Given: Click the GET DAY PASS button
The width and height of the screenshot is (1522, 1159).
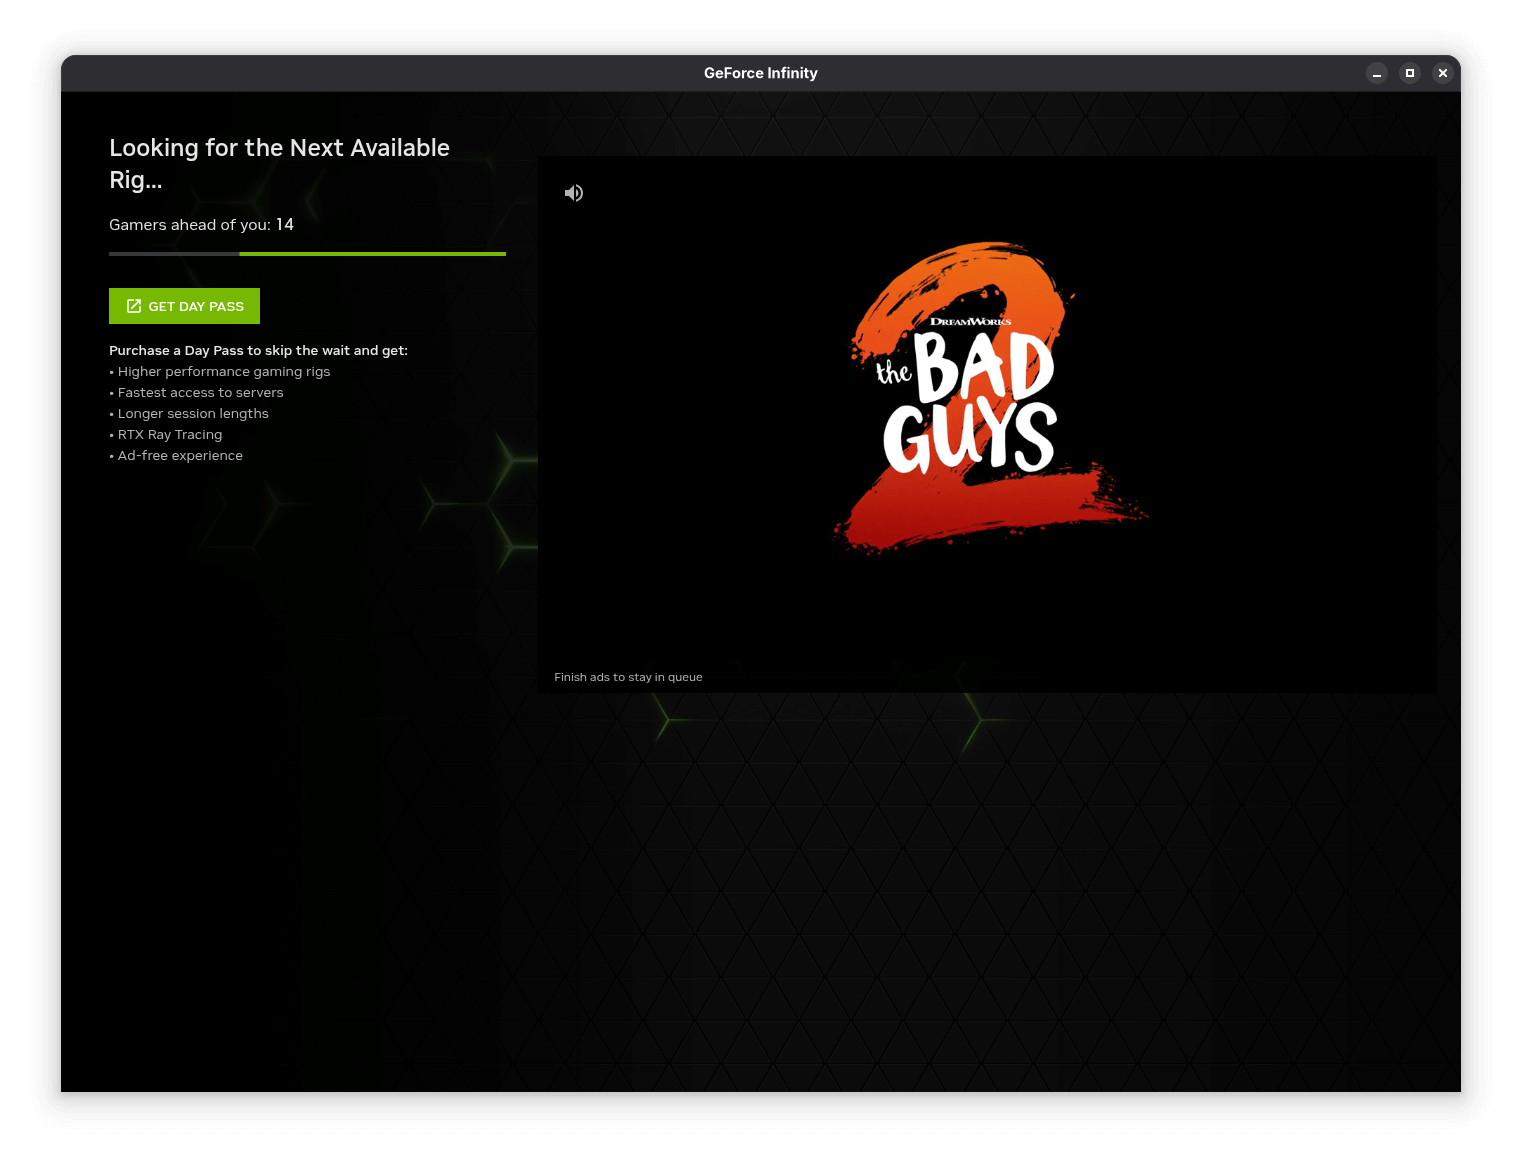Looking at the screenshot, I should click(x=184, y=306).
